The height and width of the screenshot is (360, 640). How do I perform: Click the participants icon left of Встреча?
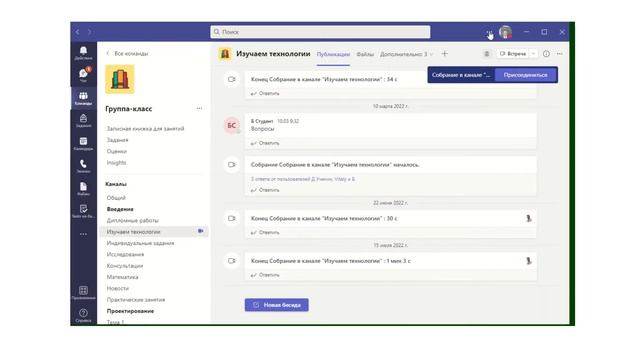[x=487, y=54]
